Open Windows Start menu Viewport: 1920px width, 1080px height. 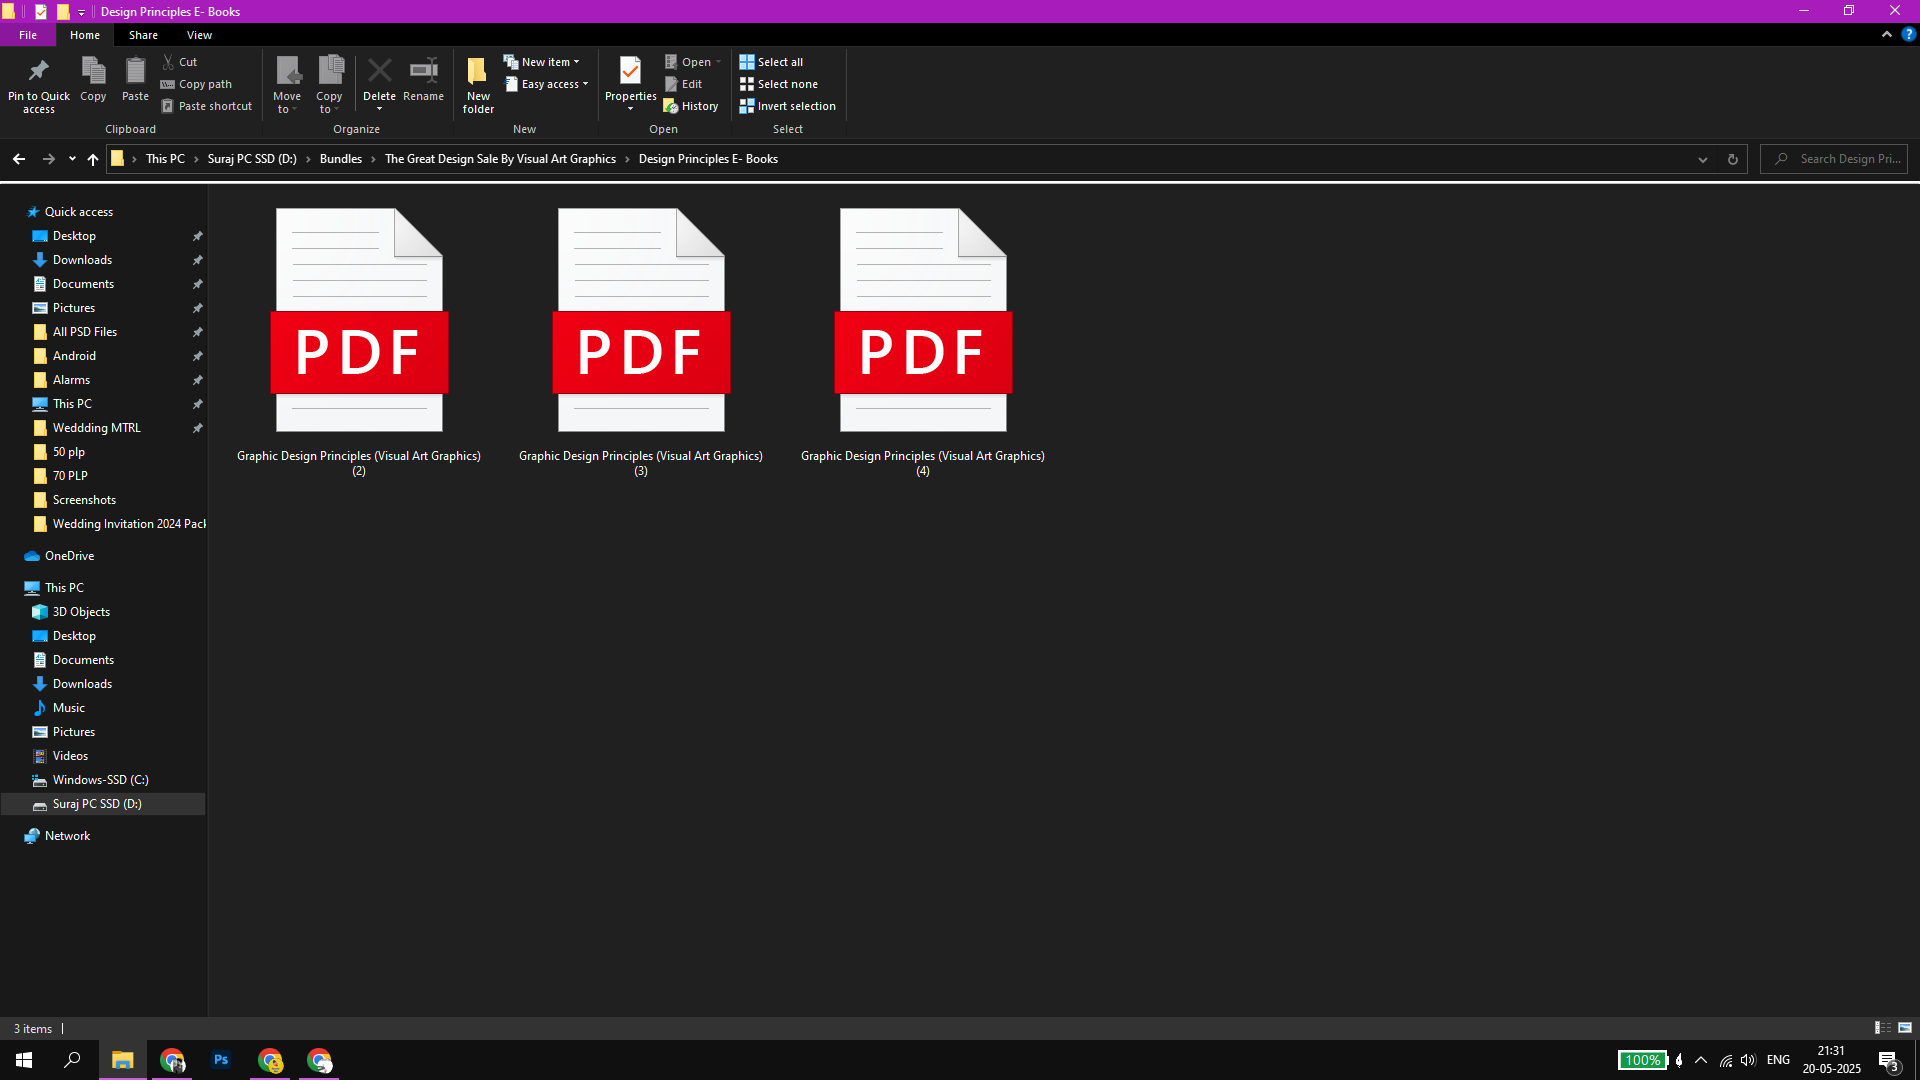[24, 1060]
